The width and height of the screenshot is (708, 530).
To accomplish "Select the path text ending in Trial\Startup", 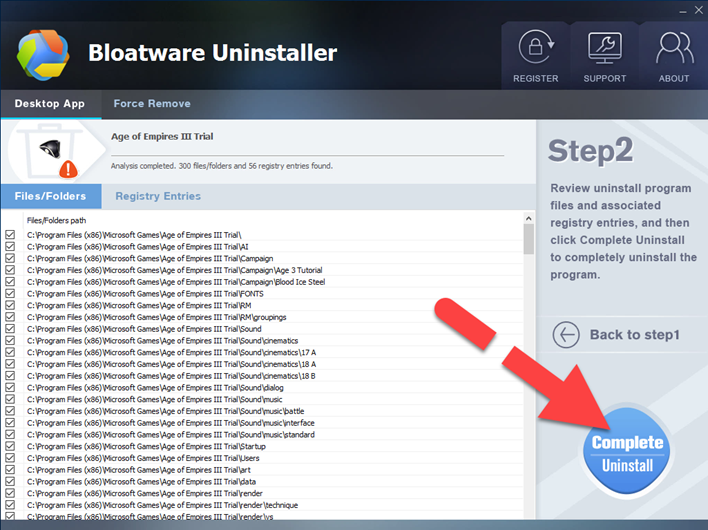I will (x=146, y=446).
